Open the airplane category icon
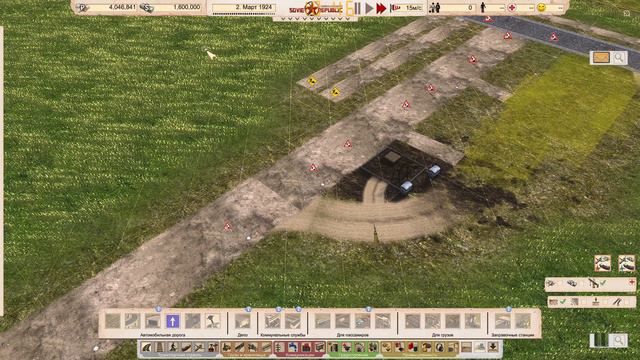The width and height of the screenshot is (640, 360). (200, 348)
